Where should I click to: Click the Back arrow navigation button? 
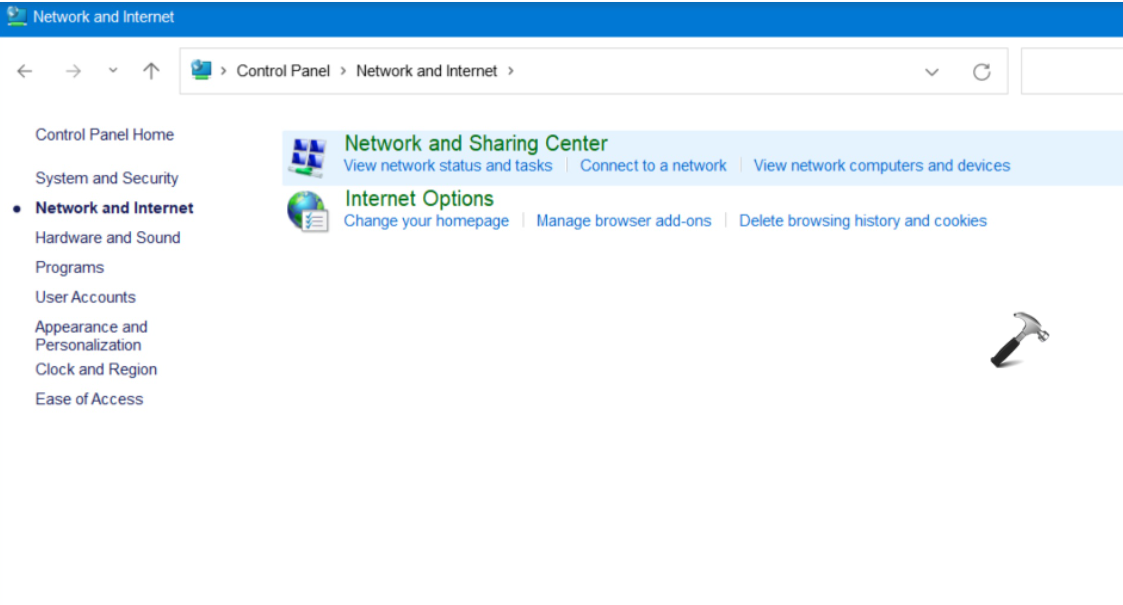click(x=25, y=71)
